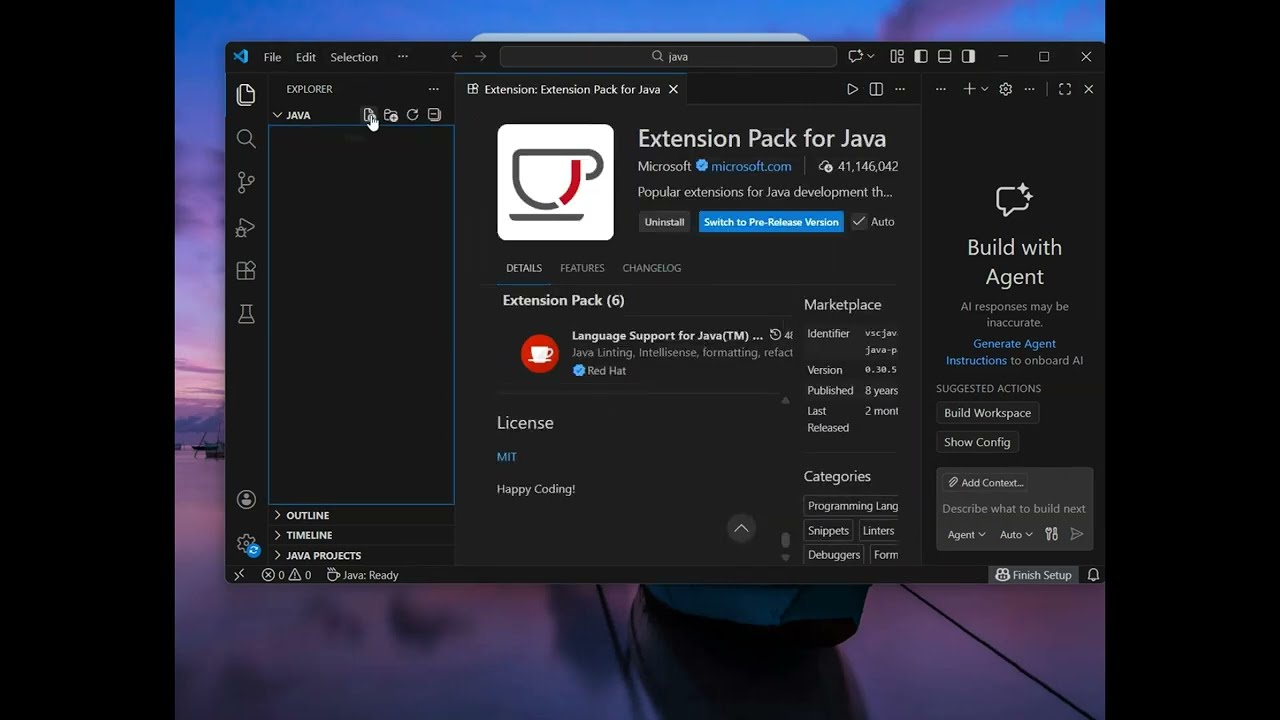Open the Selection menu
This screenshot has height=720, width=1280.
click(354, 57)
